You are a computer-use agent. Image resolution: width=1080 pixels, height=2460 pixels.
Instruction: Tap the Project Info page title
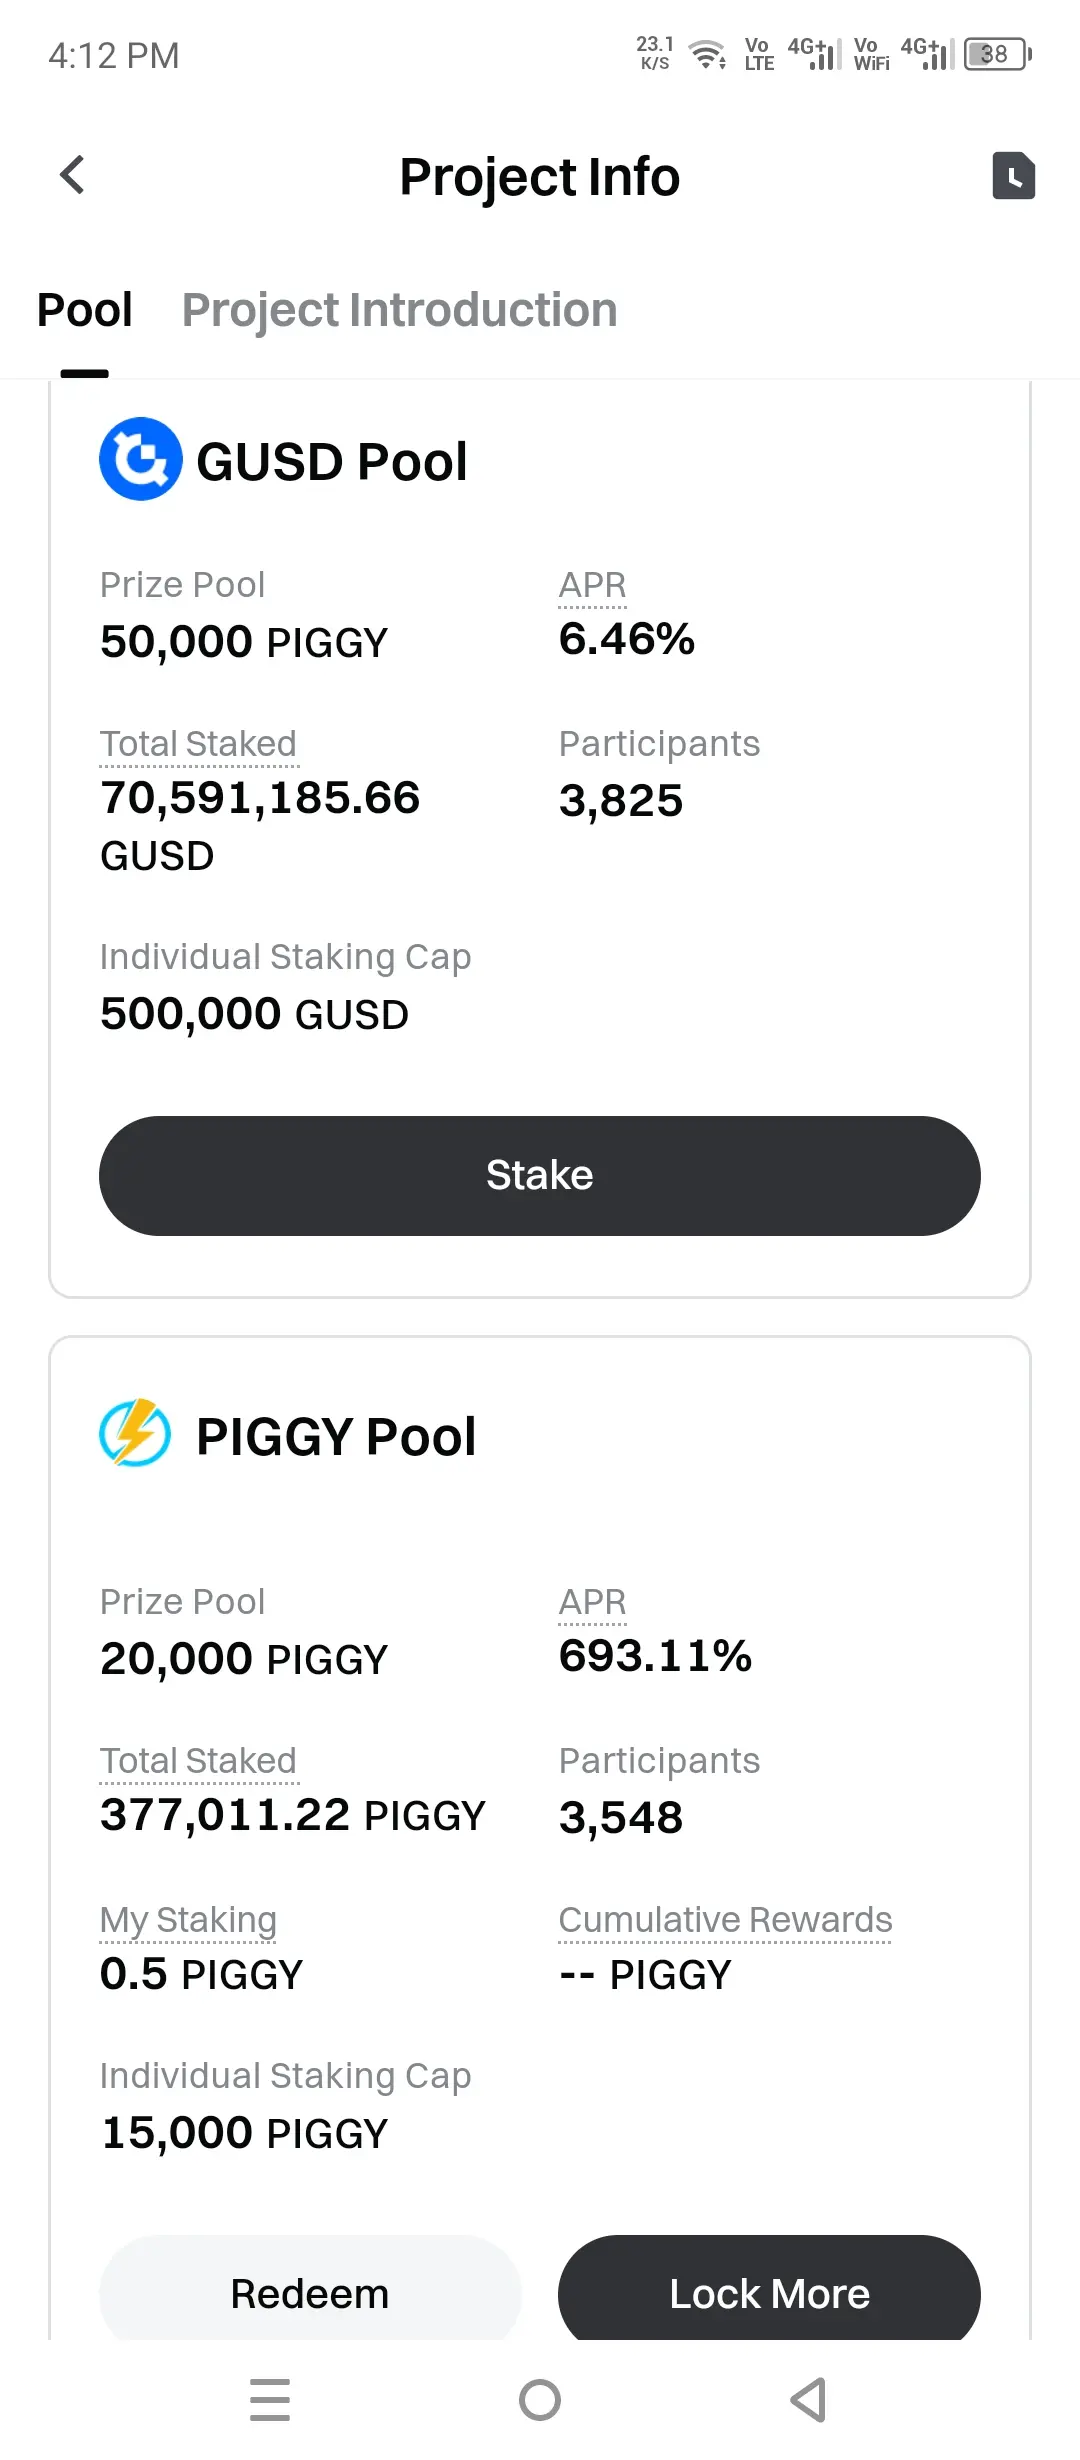(x=539, y=177)
